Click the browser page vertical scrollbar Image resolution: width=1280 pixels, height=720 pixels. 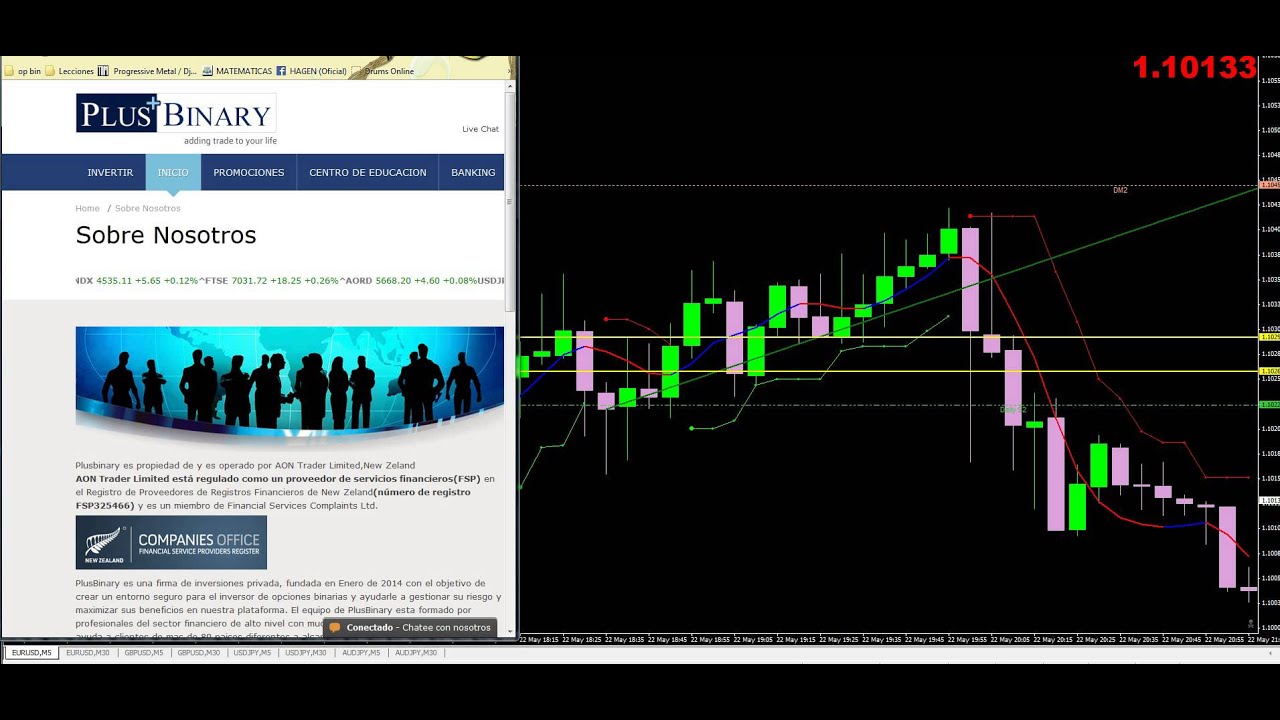tap(510, 200)
